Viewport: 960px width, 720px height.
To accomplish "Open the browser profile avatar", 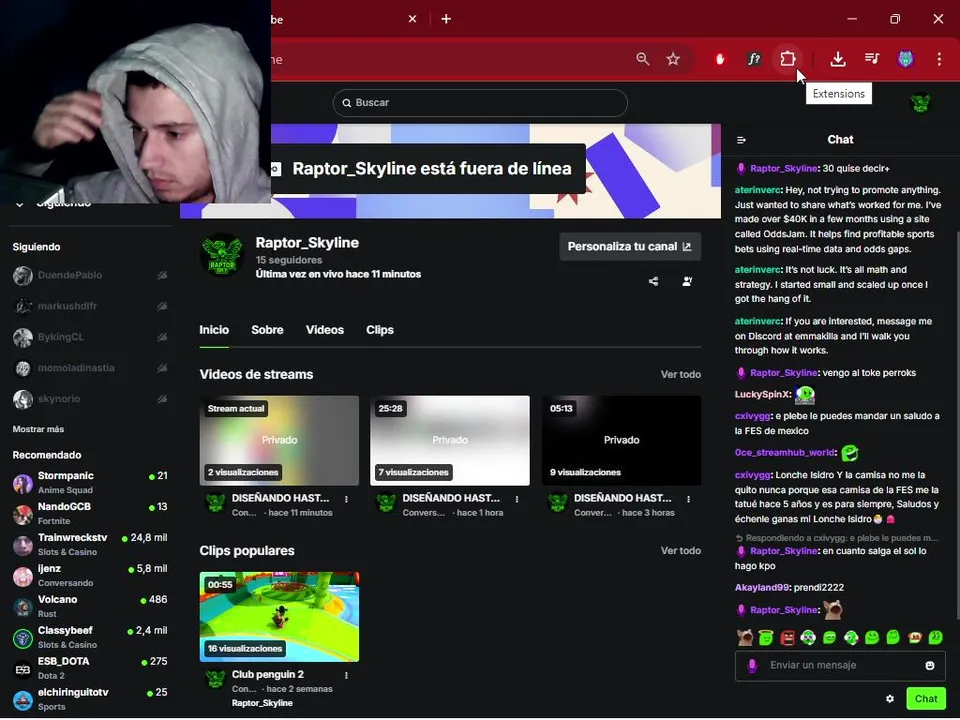I will pos(905,59).
